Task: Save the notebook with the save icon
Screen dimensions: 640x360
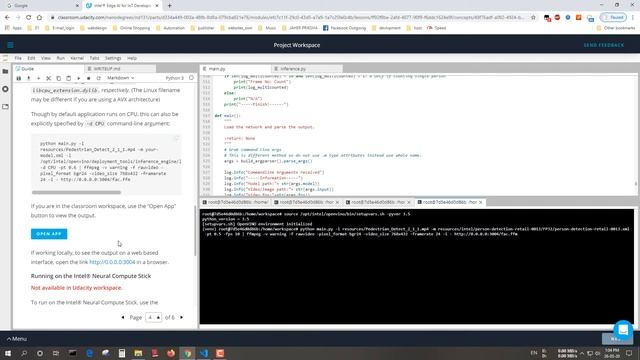Action: pyautogui.click(x=19, y=78)
